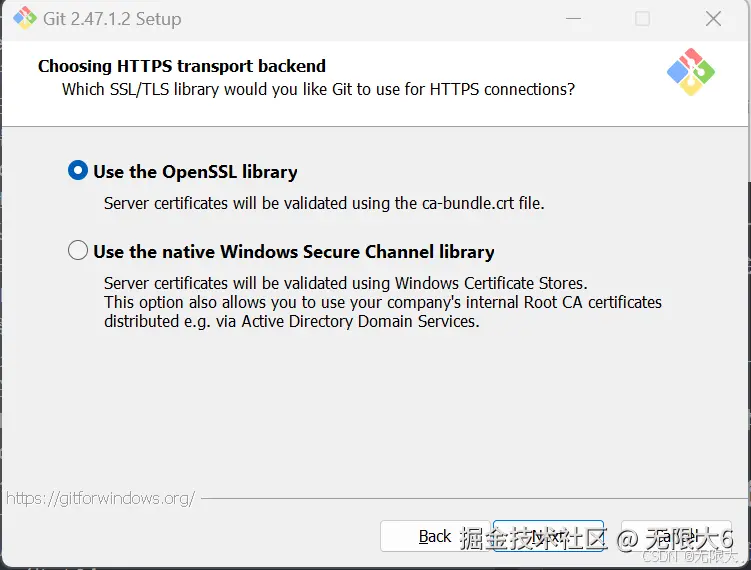Choose native Windows Secure Channel radio button
Image resolution: width=751 pixels, height=570 pixels.
coord(78,251)
